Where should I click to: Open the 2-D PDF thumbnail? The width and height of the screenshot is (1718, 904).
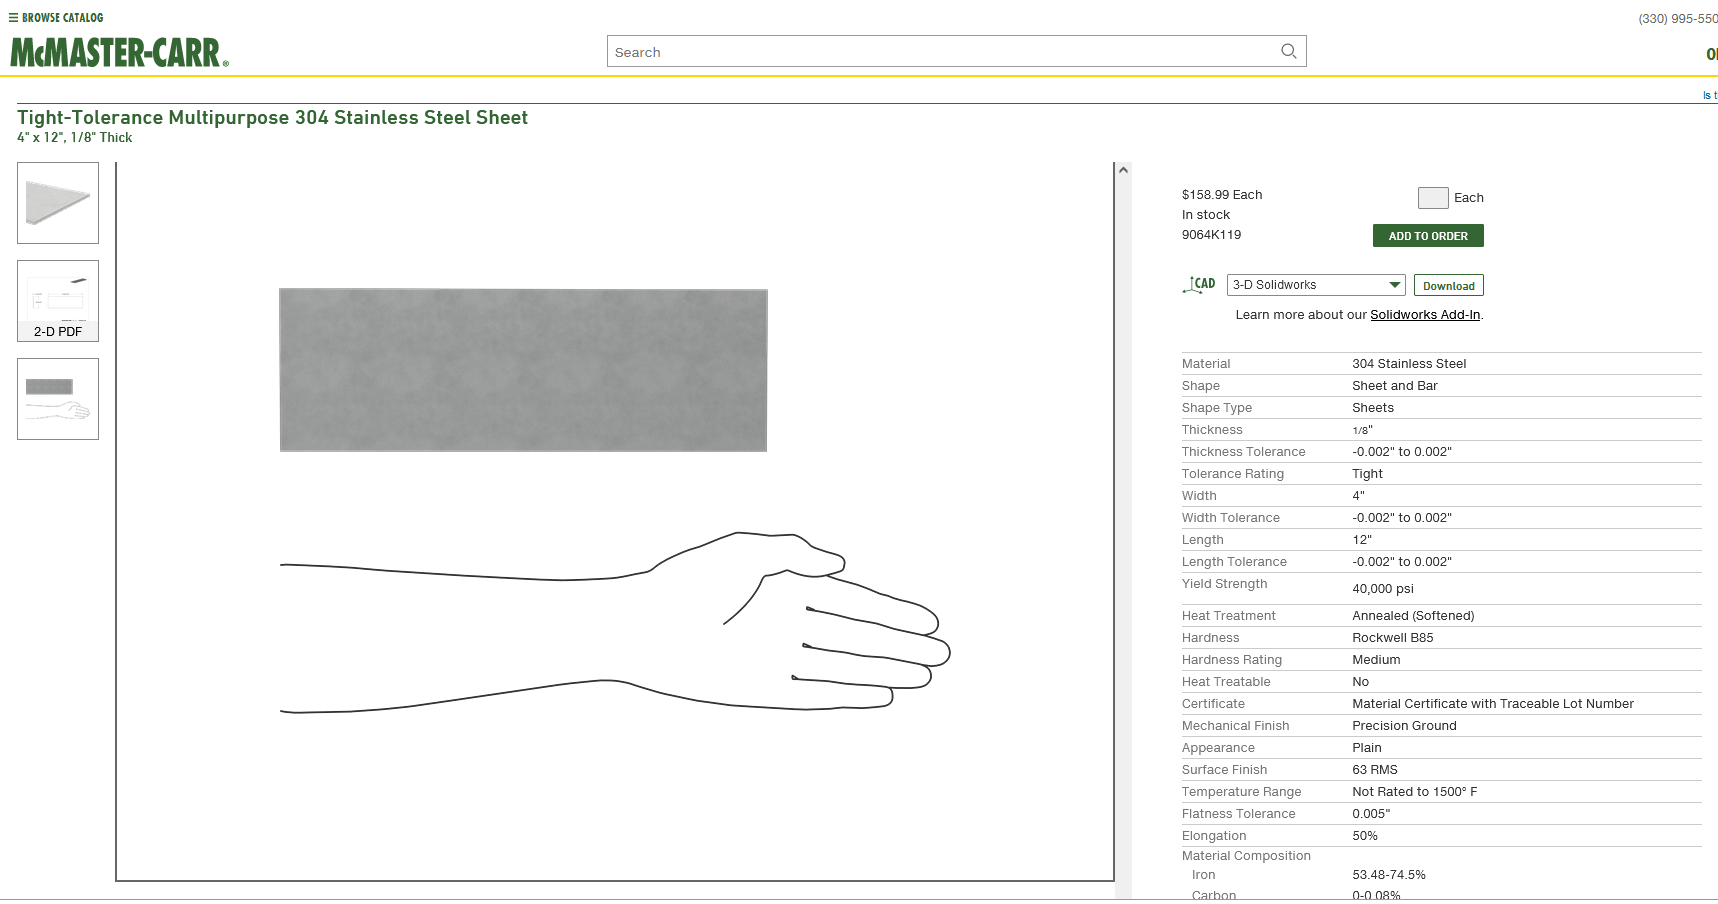click(58, 301)
